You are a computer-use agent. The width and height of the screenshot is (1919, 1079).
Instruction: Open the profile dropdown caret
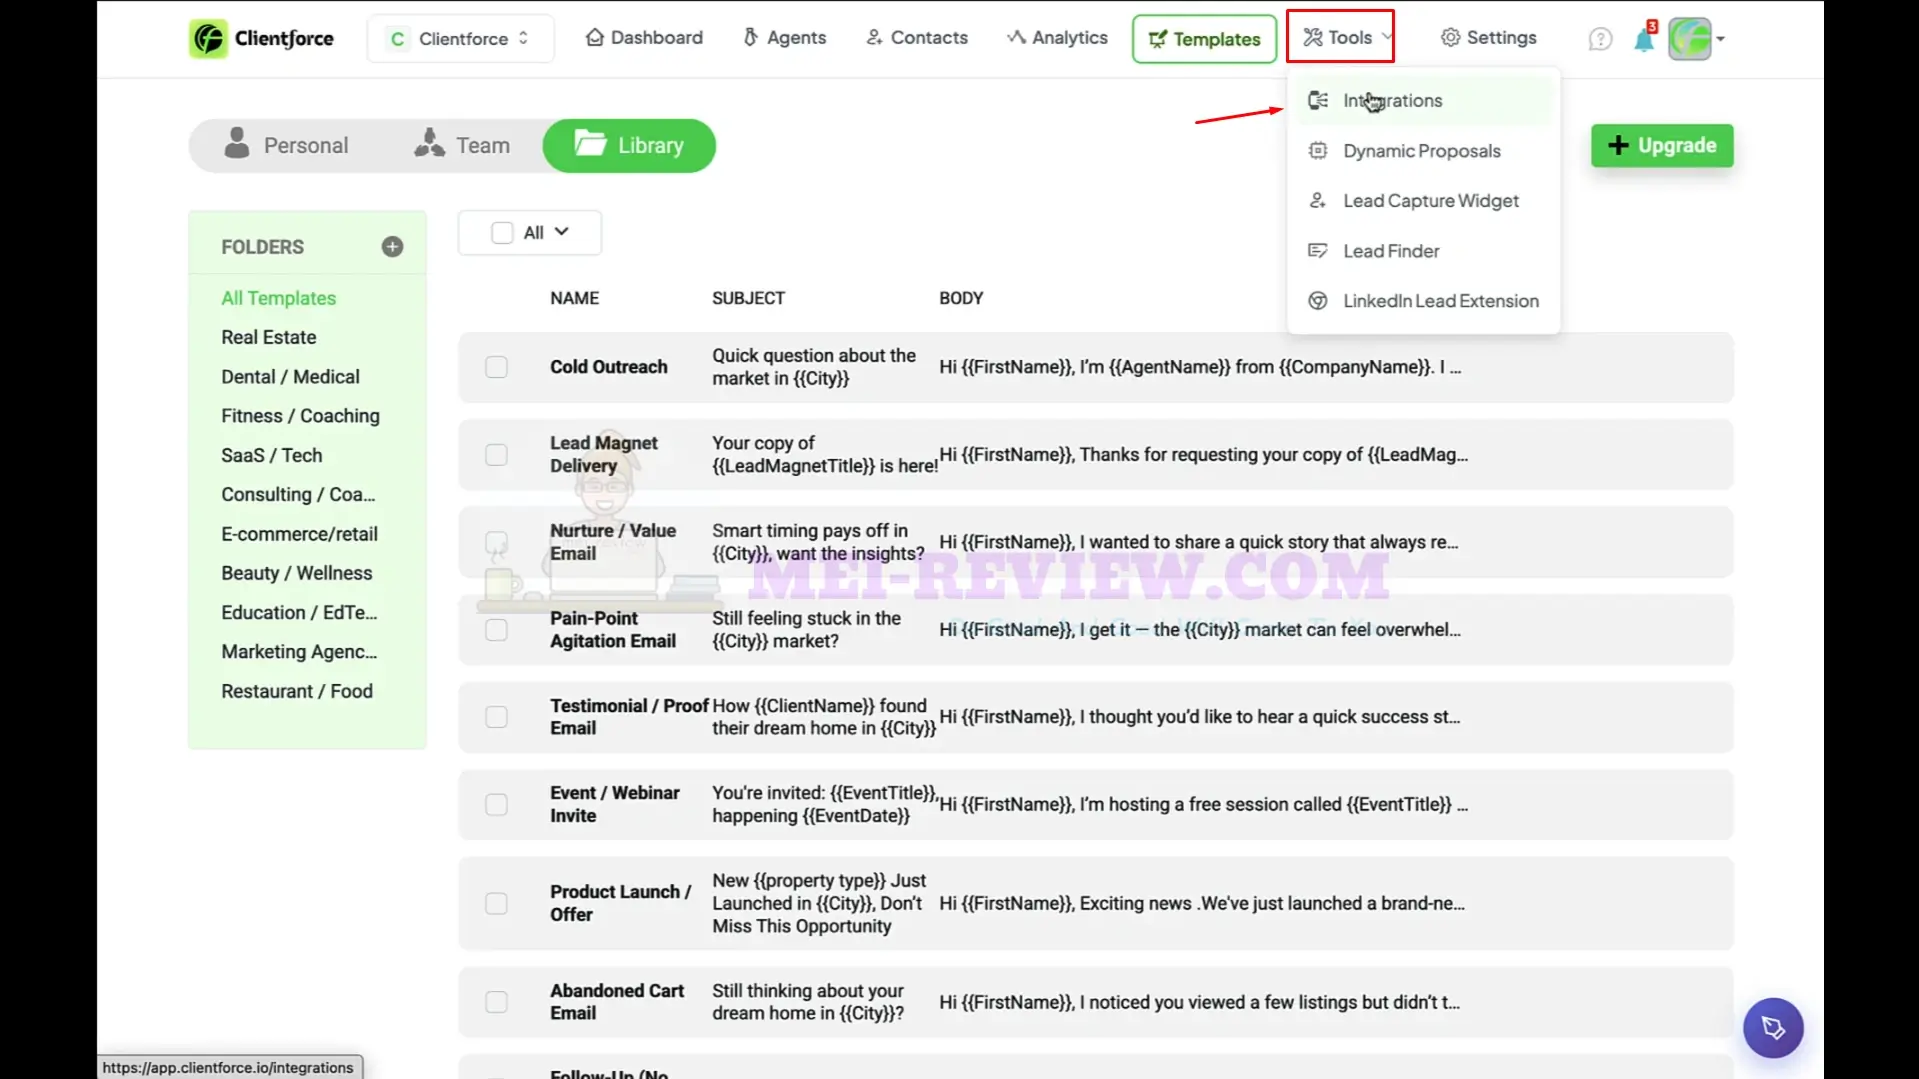click(1720, 40)
